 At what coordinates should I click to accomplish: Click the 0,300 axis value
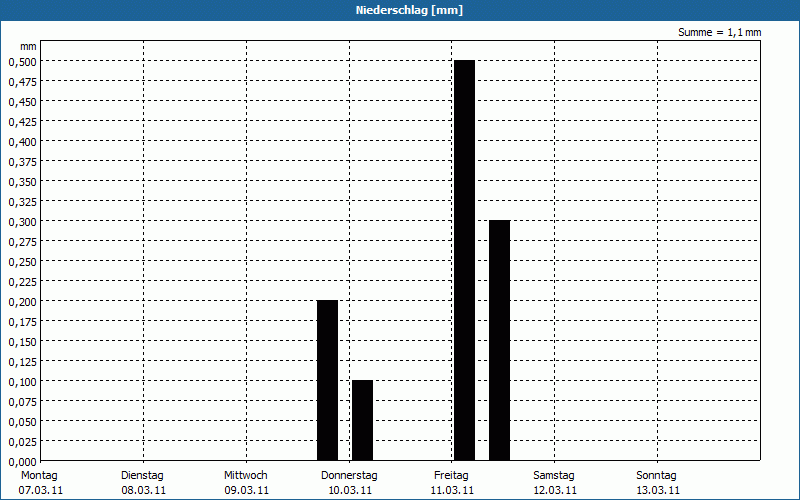[x=23, y=222]
